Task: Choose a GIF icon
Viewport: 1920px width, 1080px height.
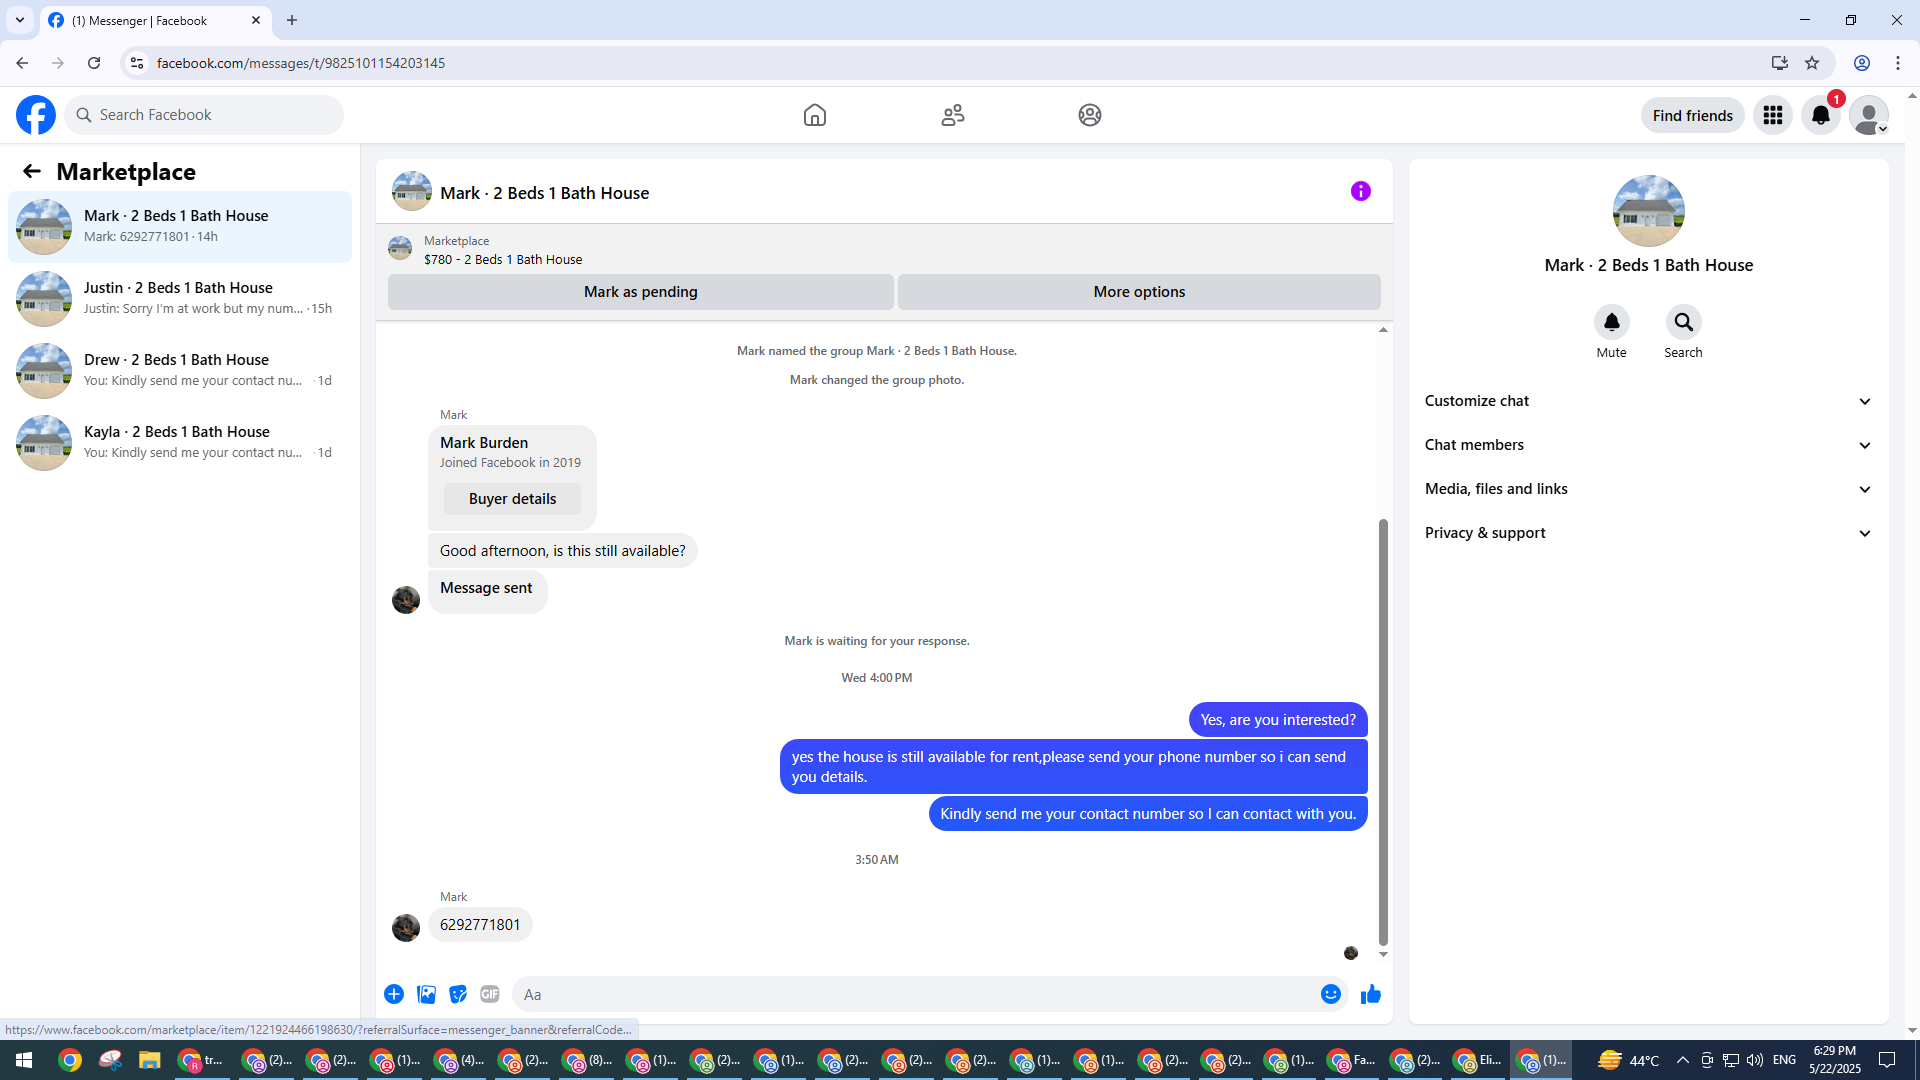Action: tap(490, 994)
